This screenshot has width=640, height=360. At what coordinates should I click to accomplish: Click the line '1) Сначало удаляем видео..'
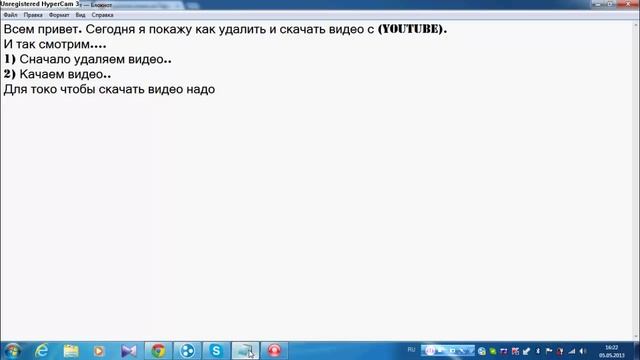(87, 59)
